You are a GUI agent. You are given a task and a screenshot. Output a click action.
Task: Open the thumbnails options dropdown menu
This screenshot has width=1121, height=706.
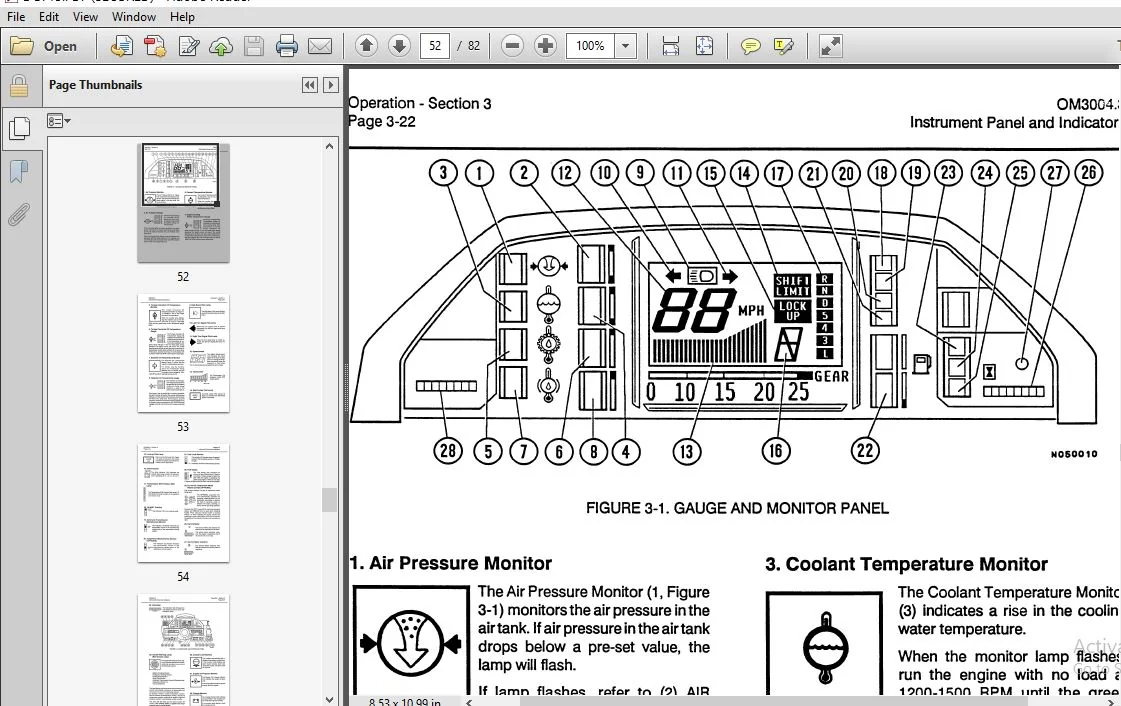click(x=59, y=121)
